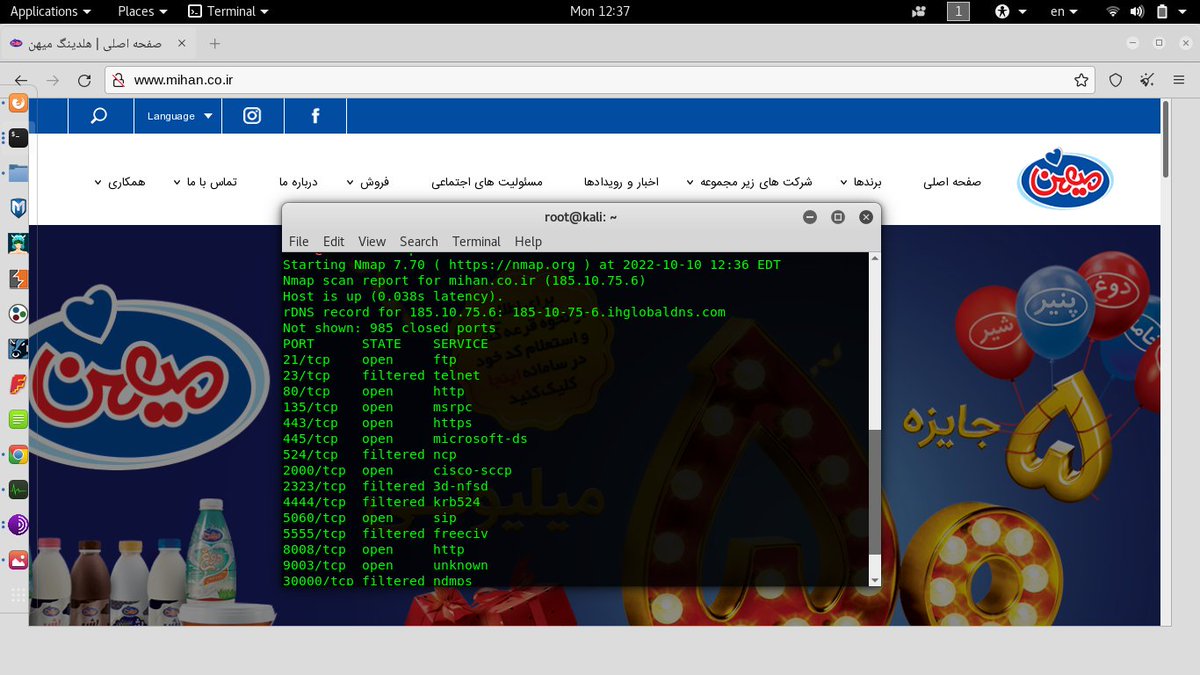Screen dimensions: 1200x675
Task: Expand the برندها menu
Action: (x=862, y=182)
